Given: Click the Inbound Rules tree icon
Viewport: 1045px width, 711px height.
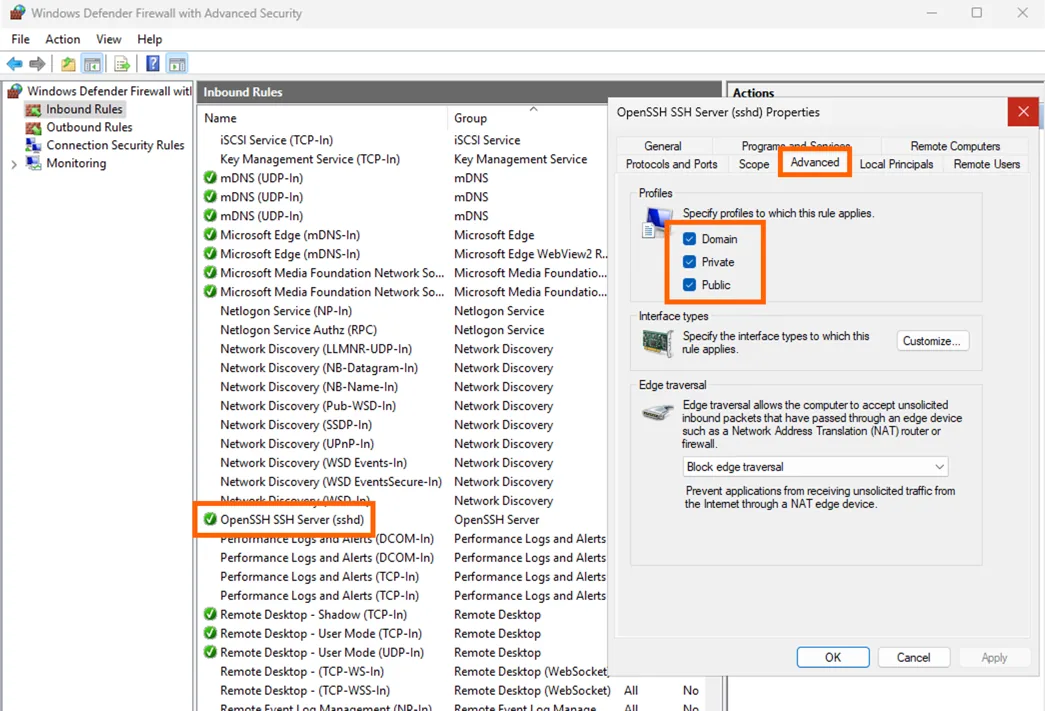Looking at the screenshot, I should tap(33, 109).
